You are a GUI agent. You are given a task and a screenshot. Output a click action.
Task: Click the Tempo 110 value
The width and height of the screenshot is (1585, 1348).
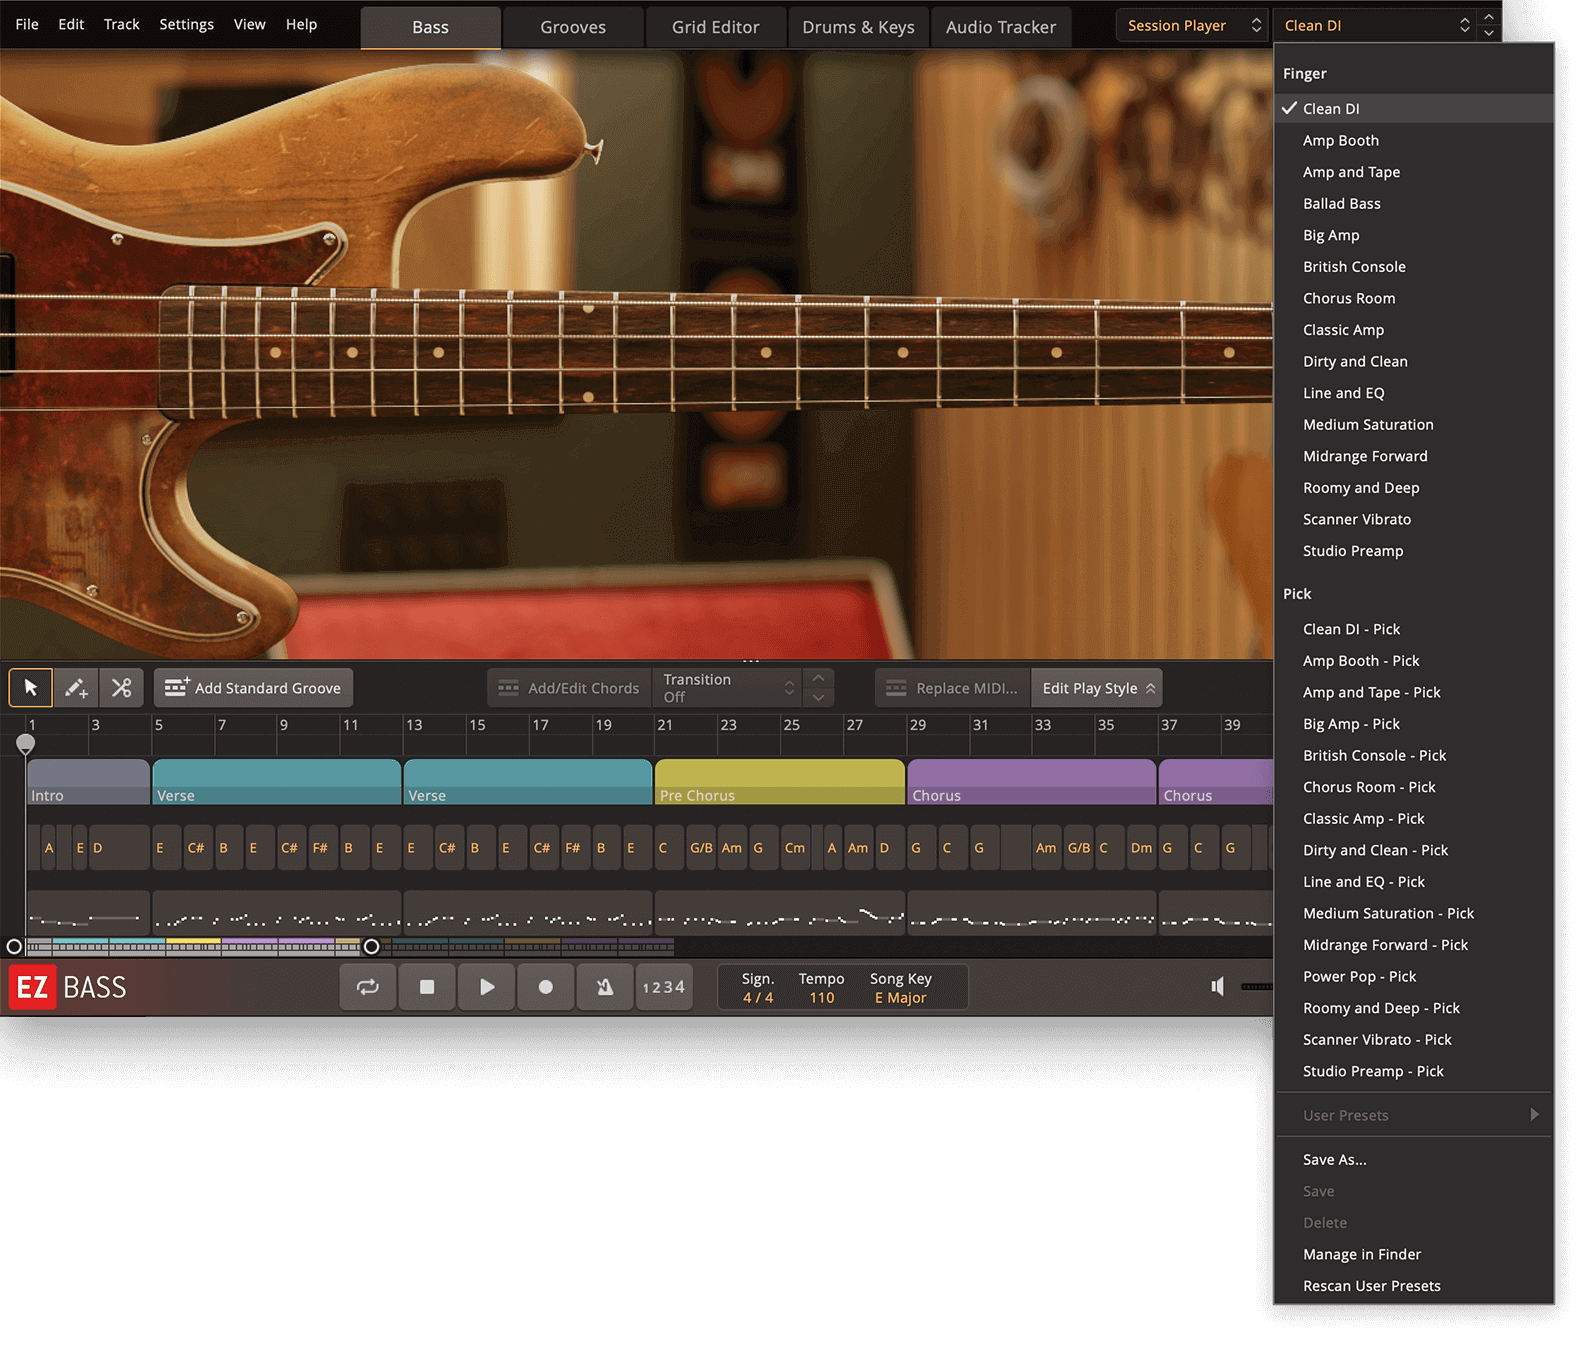click(x=822, y=998)
